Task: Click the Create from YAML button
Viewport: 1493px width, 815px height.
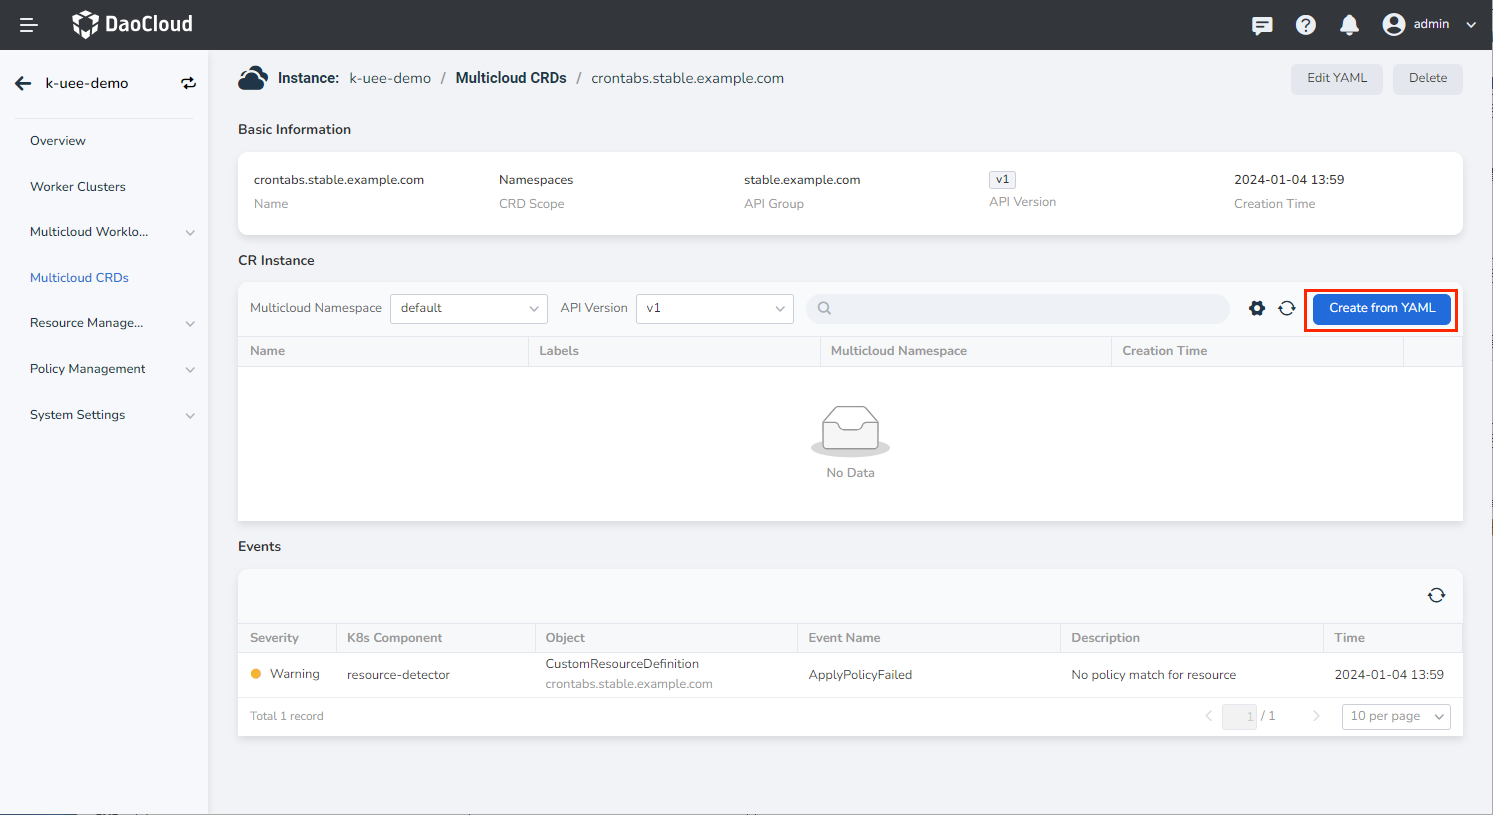Action: coord(1381,308)
